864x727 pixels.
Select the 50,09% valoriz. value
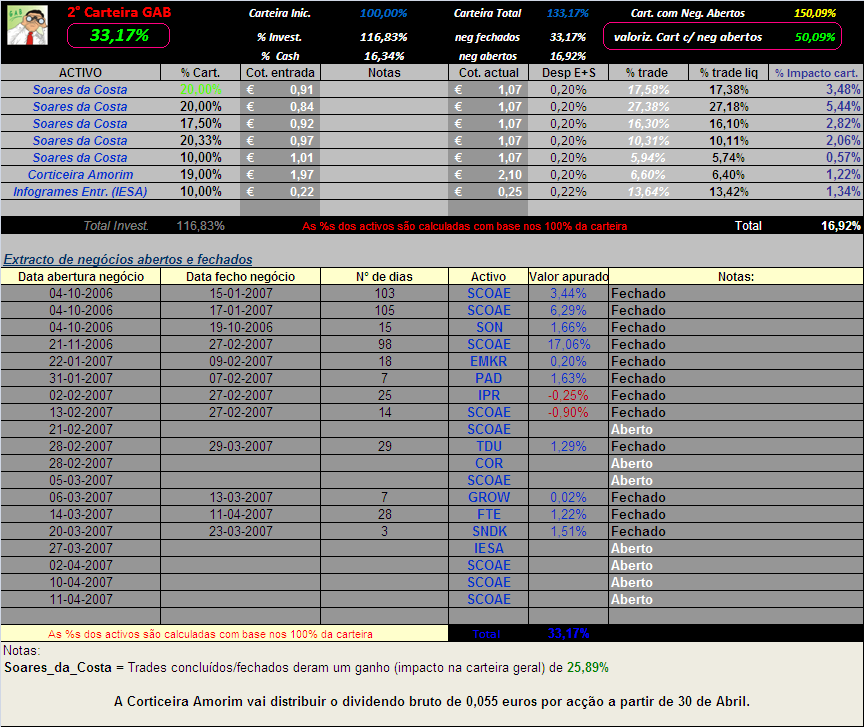pyautogui.click(x=815, y=37)
